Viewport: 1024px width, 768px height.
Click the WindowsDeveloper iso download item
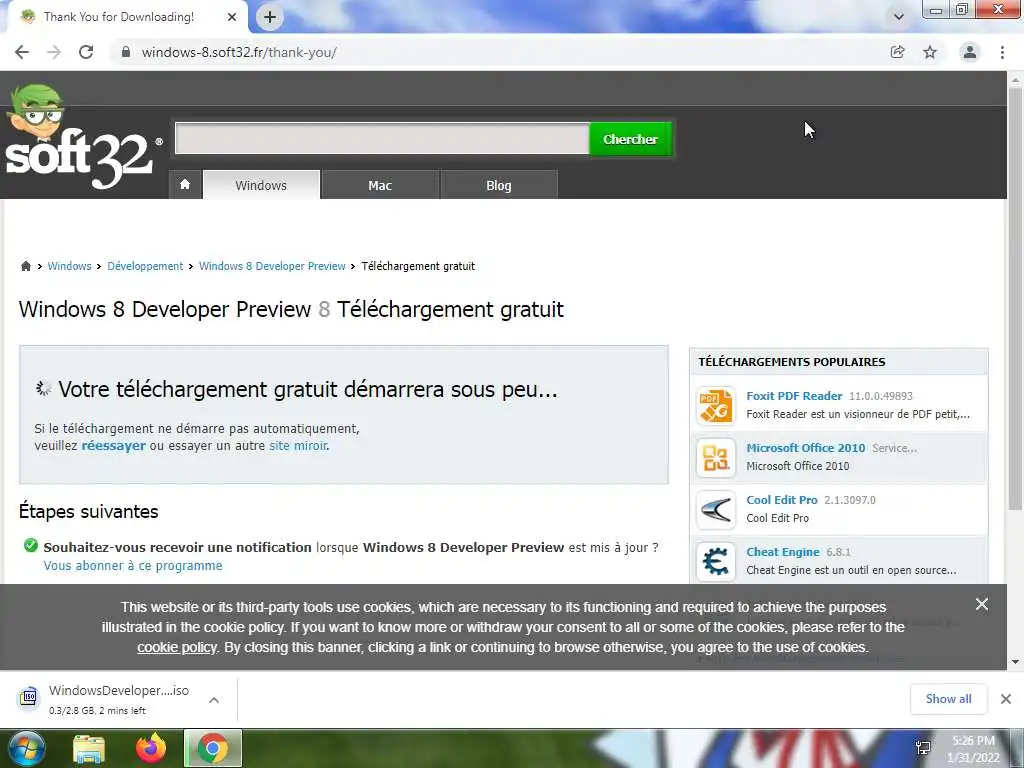[119, 699]
